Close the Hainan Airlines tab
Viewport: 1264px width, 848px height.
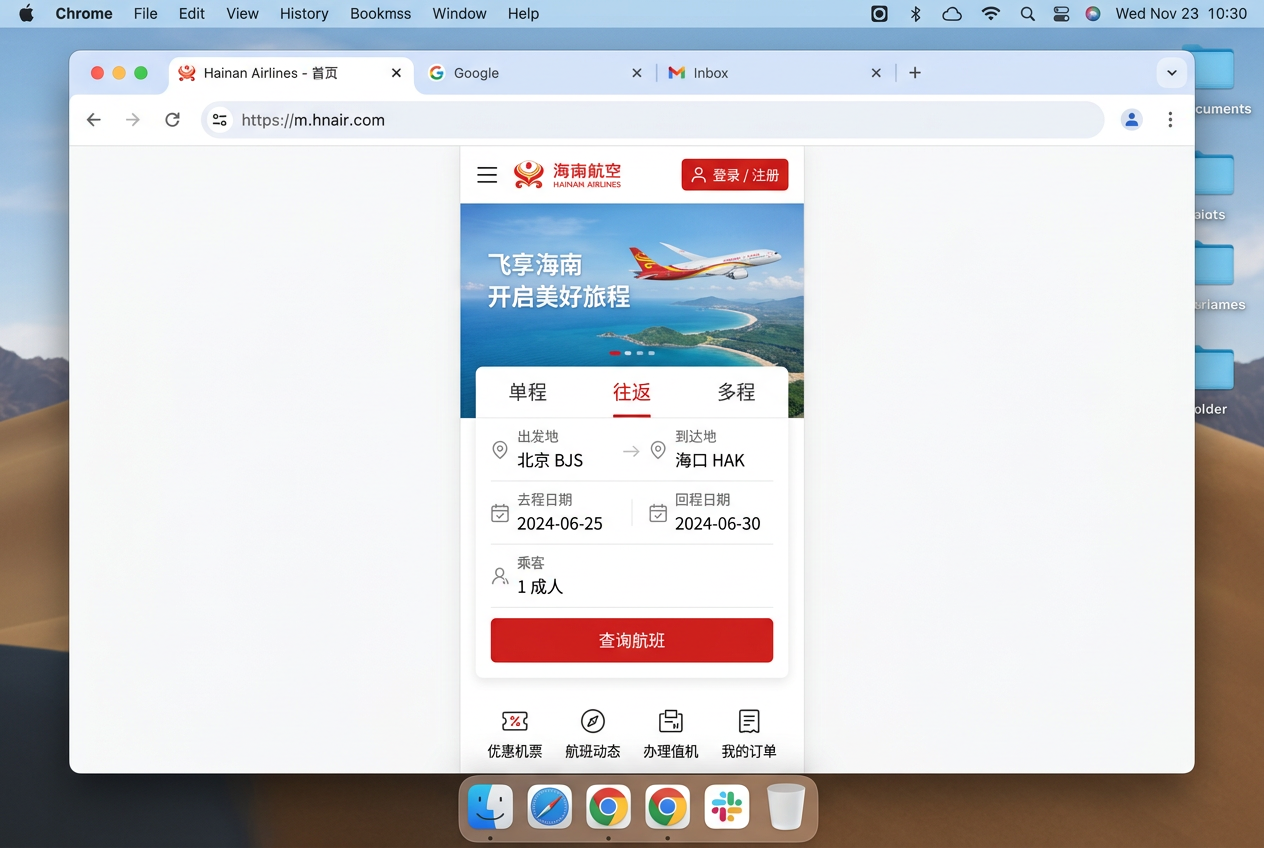pos(396,73)
